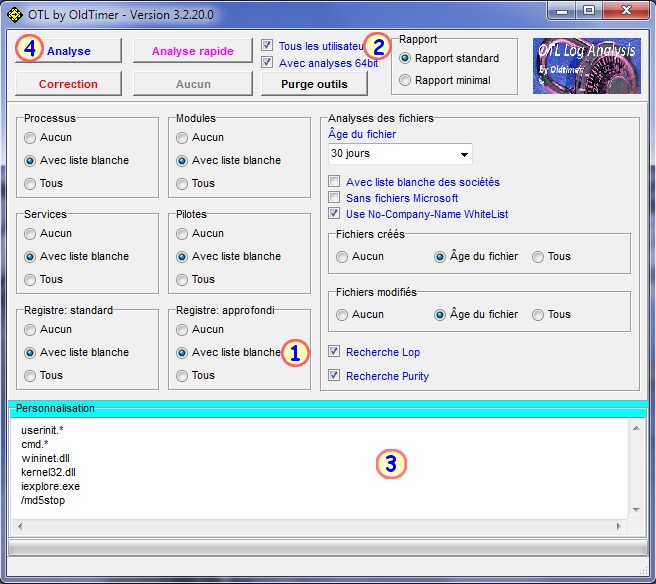The height and width of the screenshot is (584, 656).
Task: Click the /md5stop line
Action: pos(43,500)
